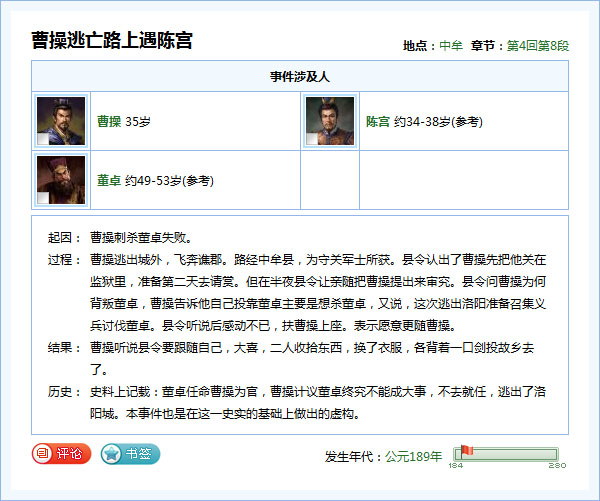The width and height of the screenshot is (600, 501).
Task: Click the 曹操 portrait thumbnail
Action: pos(61,121)
